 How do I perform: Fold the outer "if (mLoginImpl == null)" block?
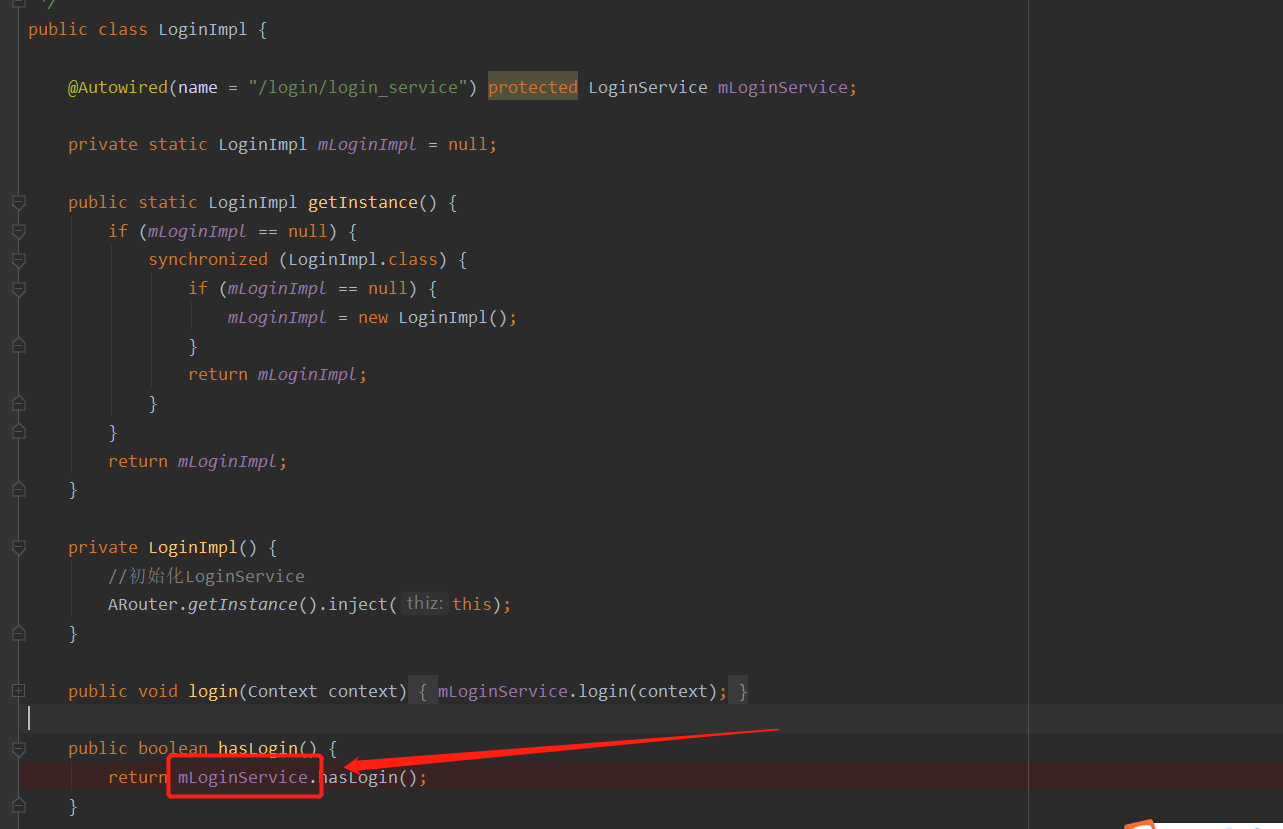click(x=18, y=231)
